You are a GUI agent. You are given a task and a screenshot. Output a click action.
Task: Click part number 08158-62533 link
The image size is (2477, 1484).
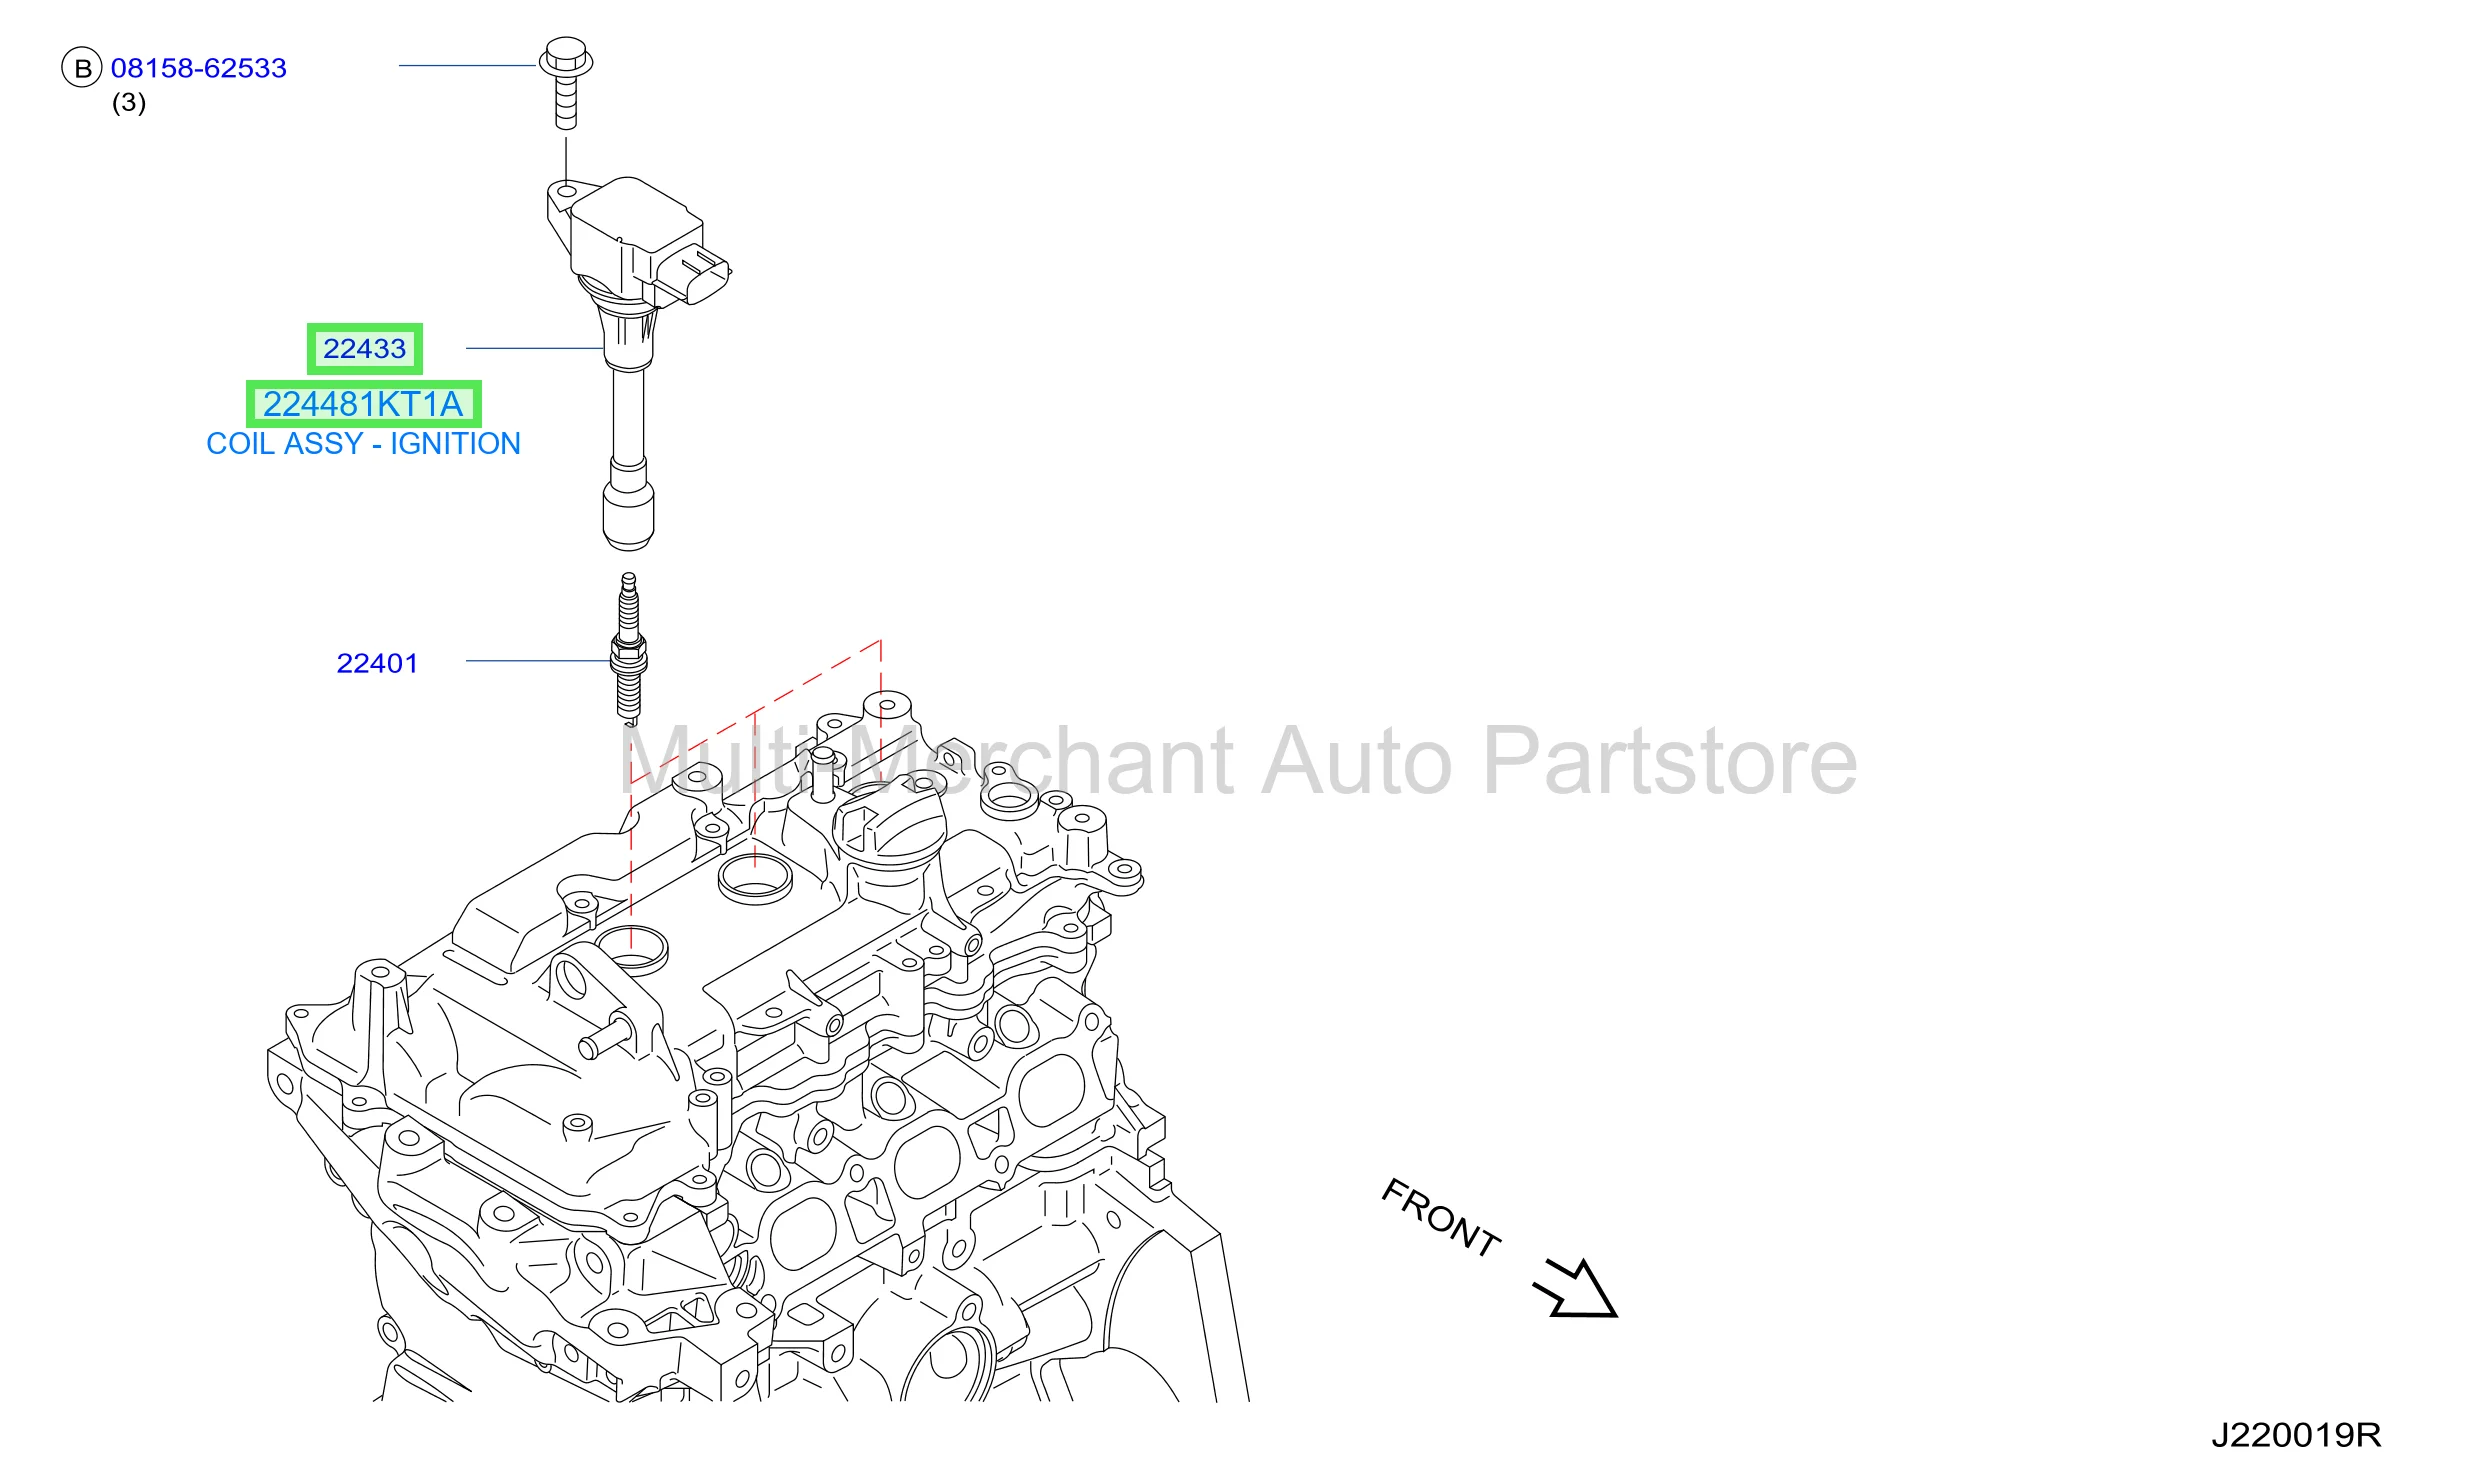(198, 68)
